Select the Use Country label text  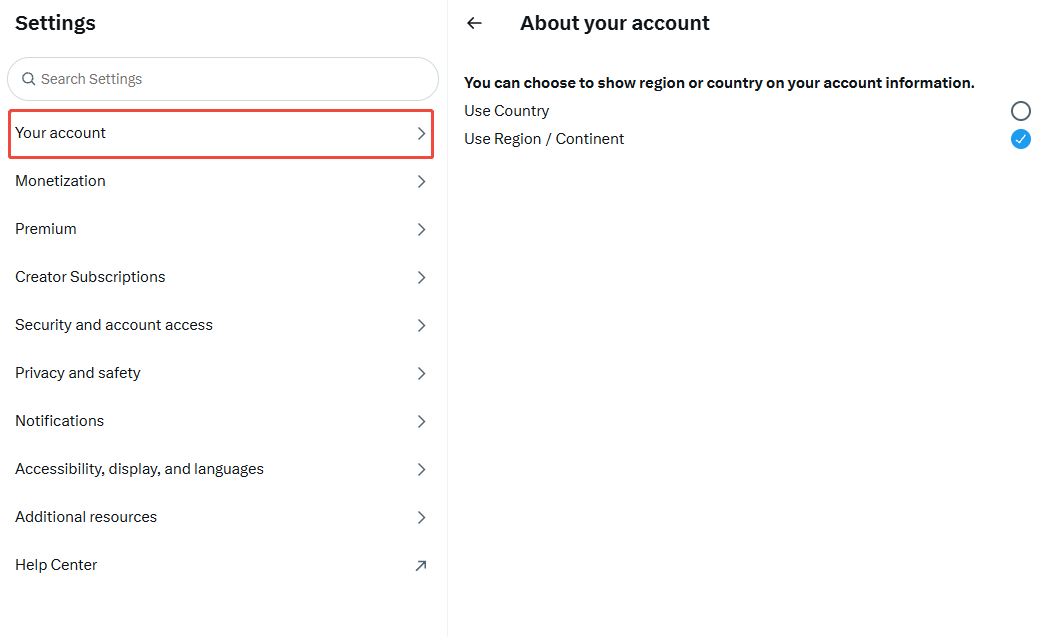pyautogui.click(x=506, y=110)
